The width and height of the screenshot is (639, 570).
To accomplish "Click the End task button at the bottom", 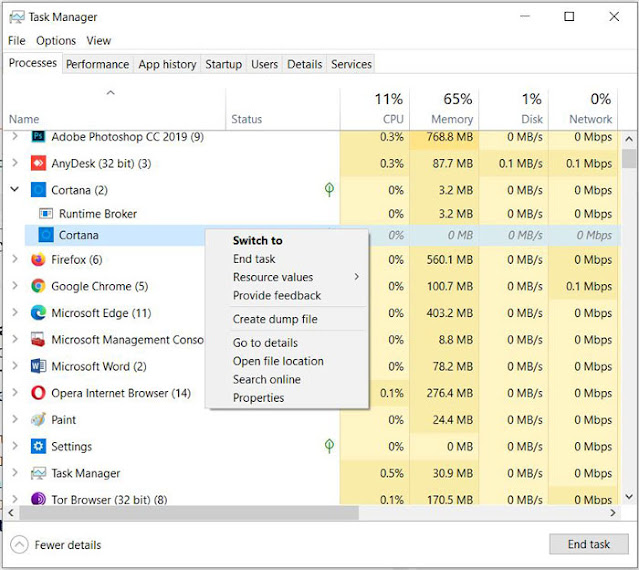I will coord(588,544).
